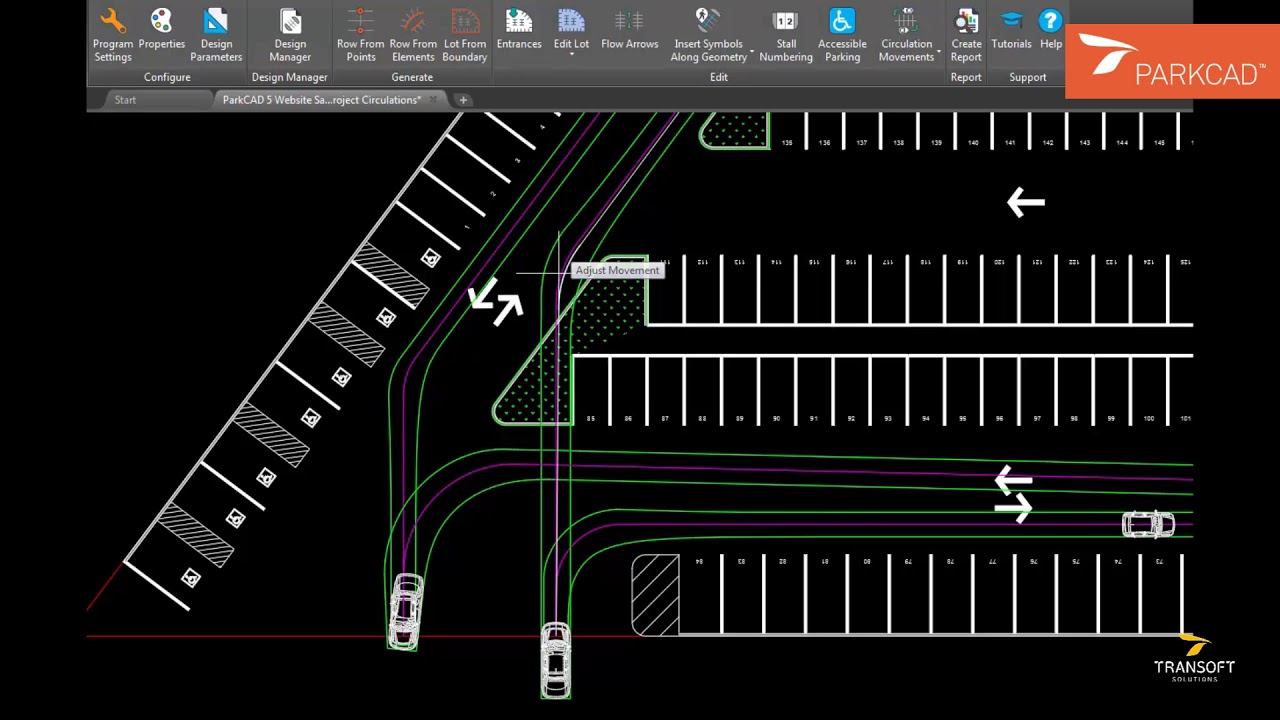The image size is (1280, 720).
Task: Click the Report panel label
Action: click(x=966, y=77)
